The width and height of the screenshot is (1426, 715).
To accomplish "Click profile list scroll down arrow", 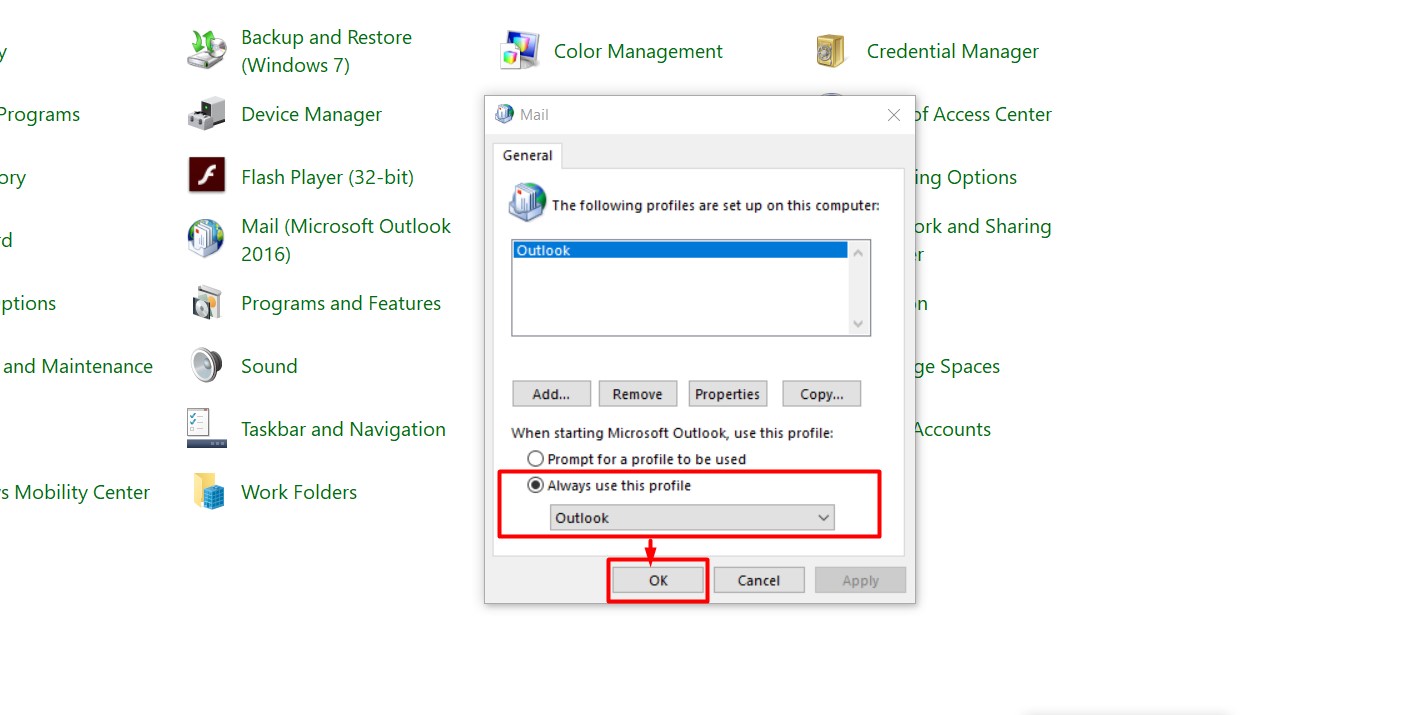I will (x=858, y=323).
